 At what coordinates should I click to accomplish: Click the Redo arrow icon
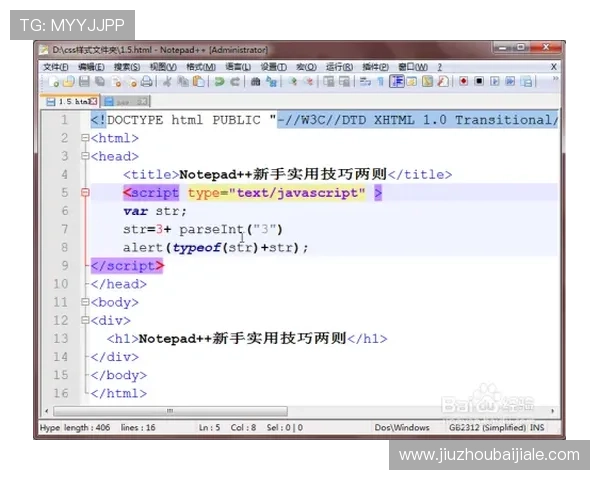click(x=235, y=82)
